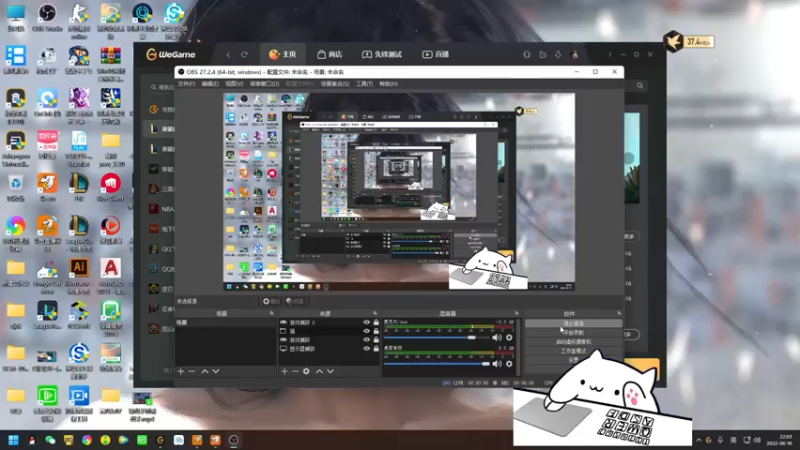Toggle lock on window capture source 猫
Image resolution: width=800 pixels, height=450 pixels.
click(376, 331)
